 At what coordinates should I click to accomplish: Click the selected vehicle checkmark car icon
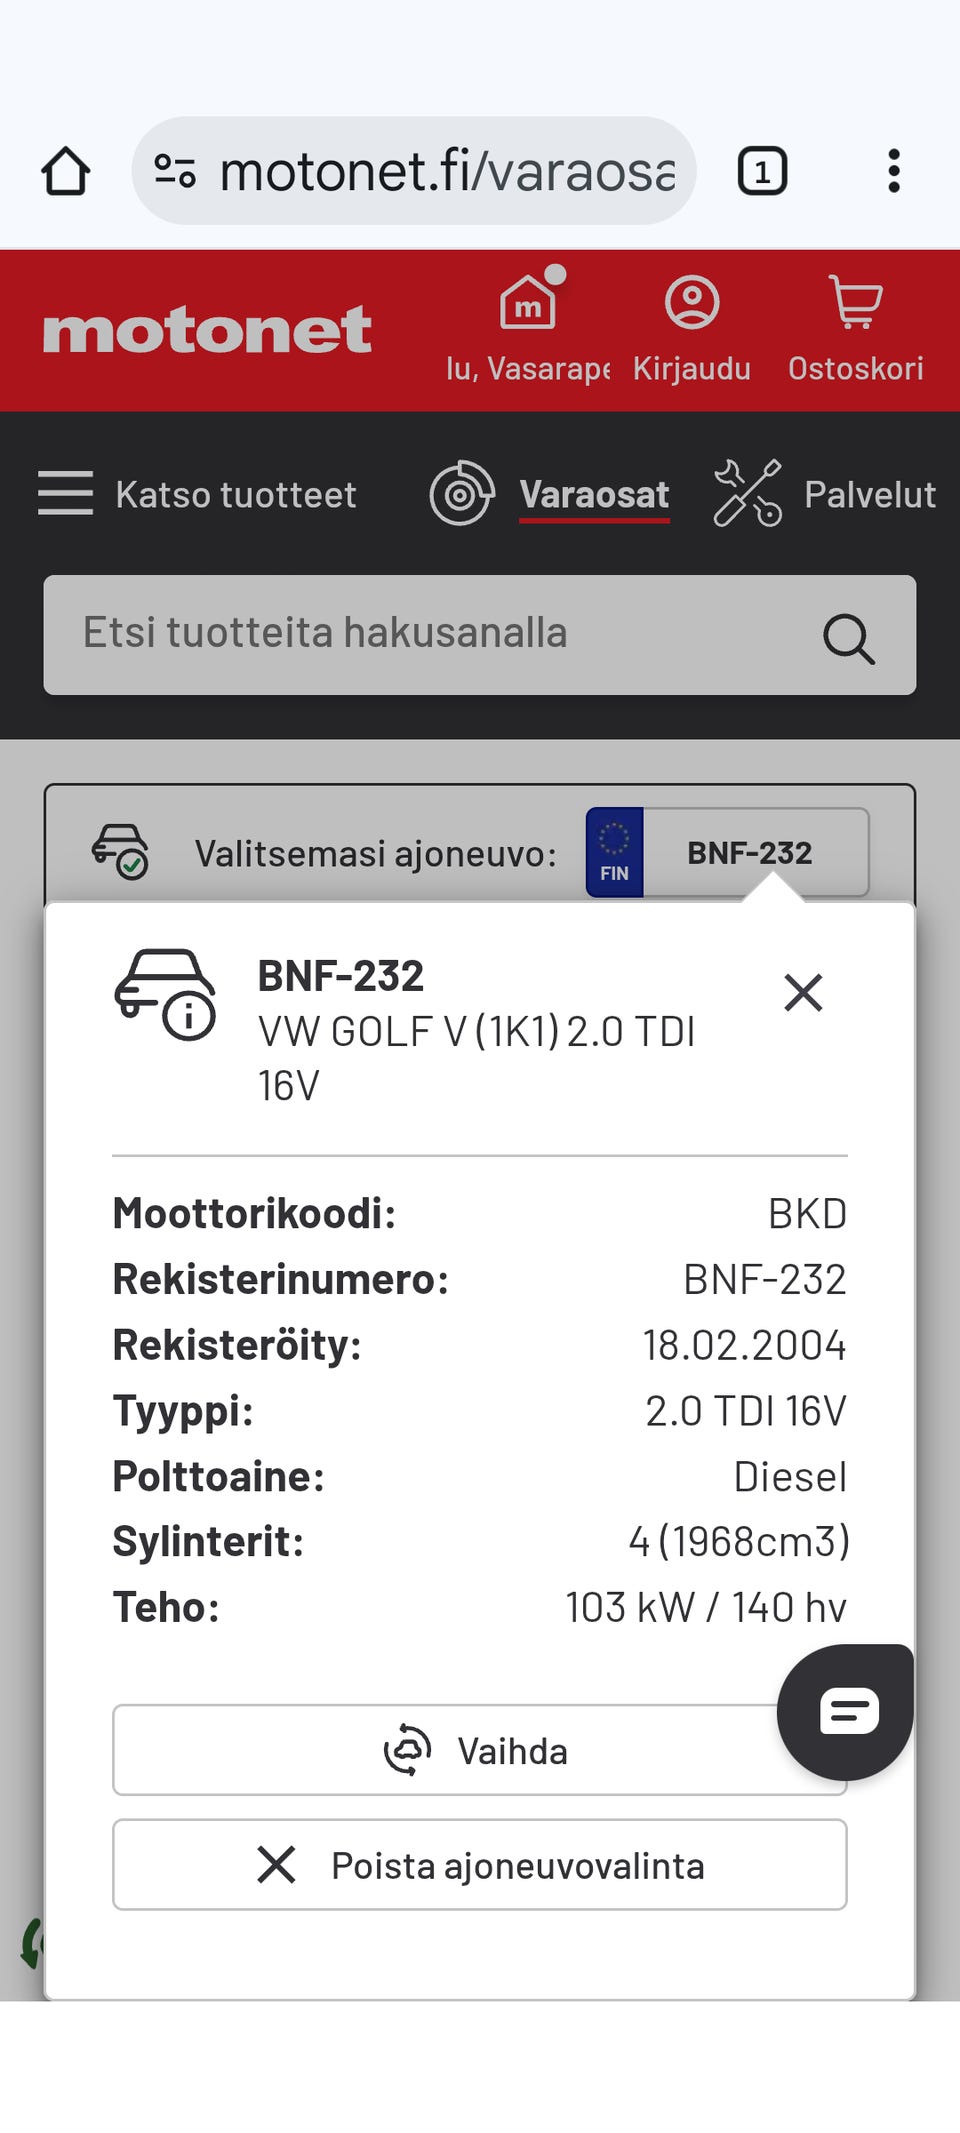tap(120, 851)
